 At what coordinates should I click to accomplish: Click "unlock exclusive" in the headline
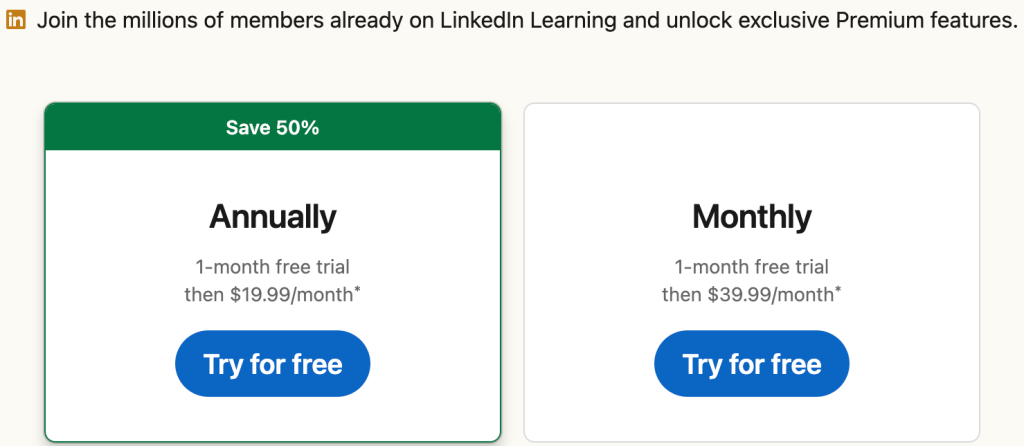(750, 21)
